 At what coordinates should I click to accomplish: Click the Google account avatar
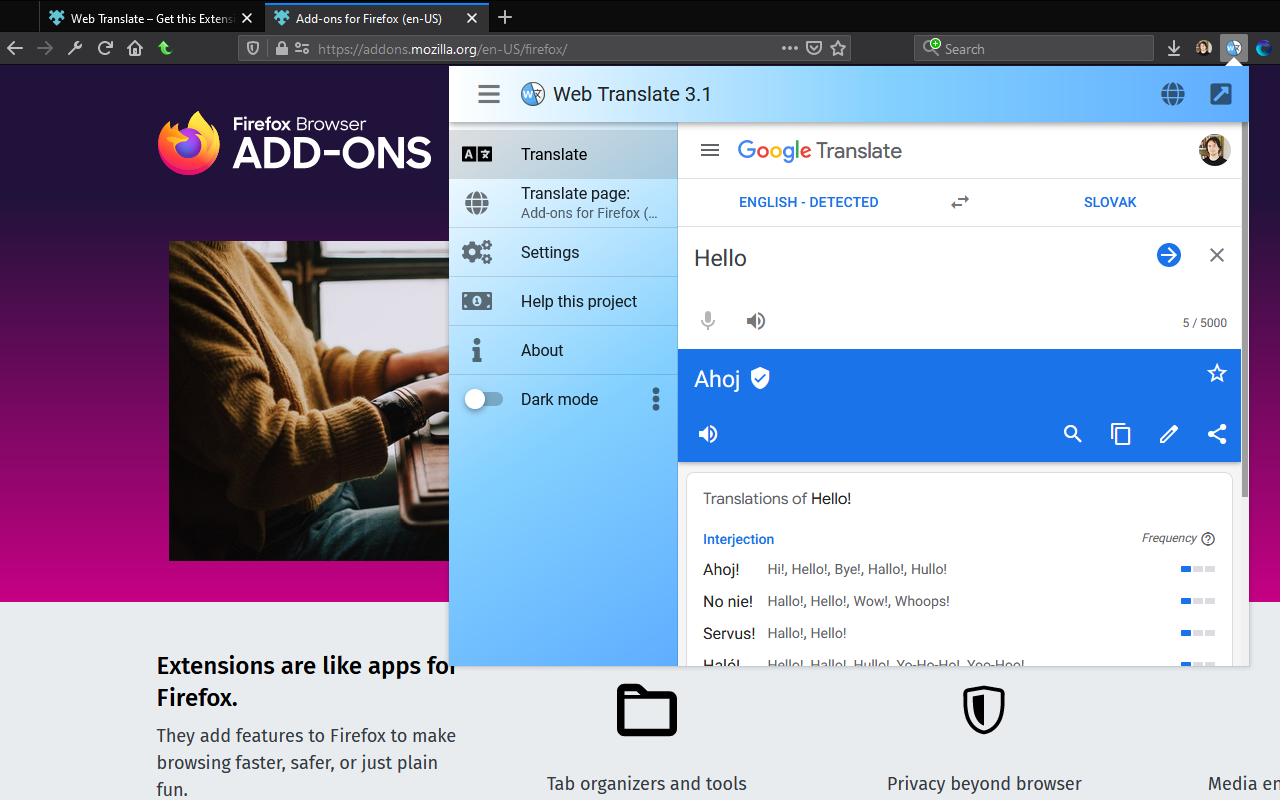click(x=1215, y=150)
